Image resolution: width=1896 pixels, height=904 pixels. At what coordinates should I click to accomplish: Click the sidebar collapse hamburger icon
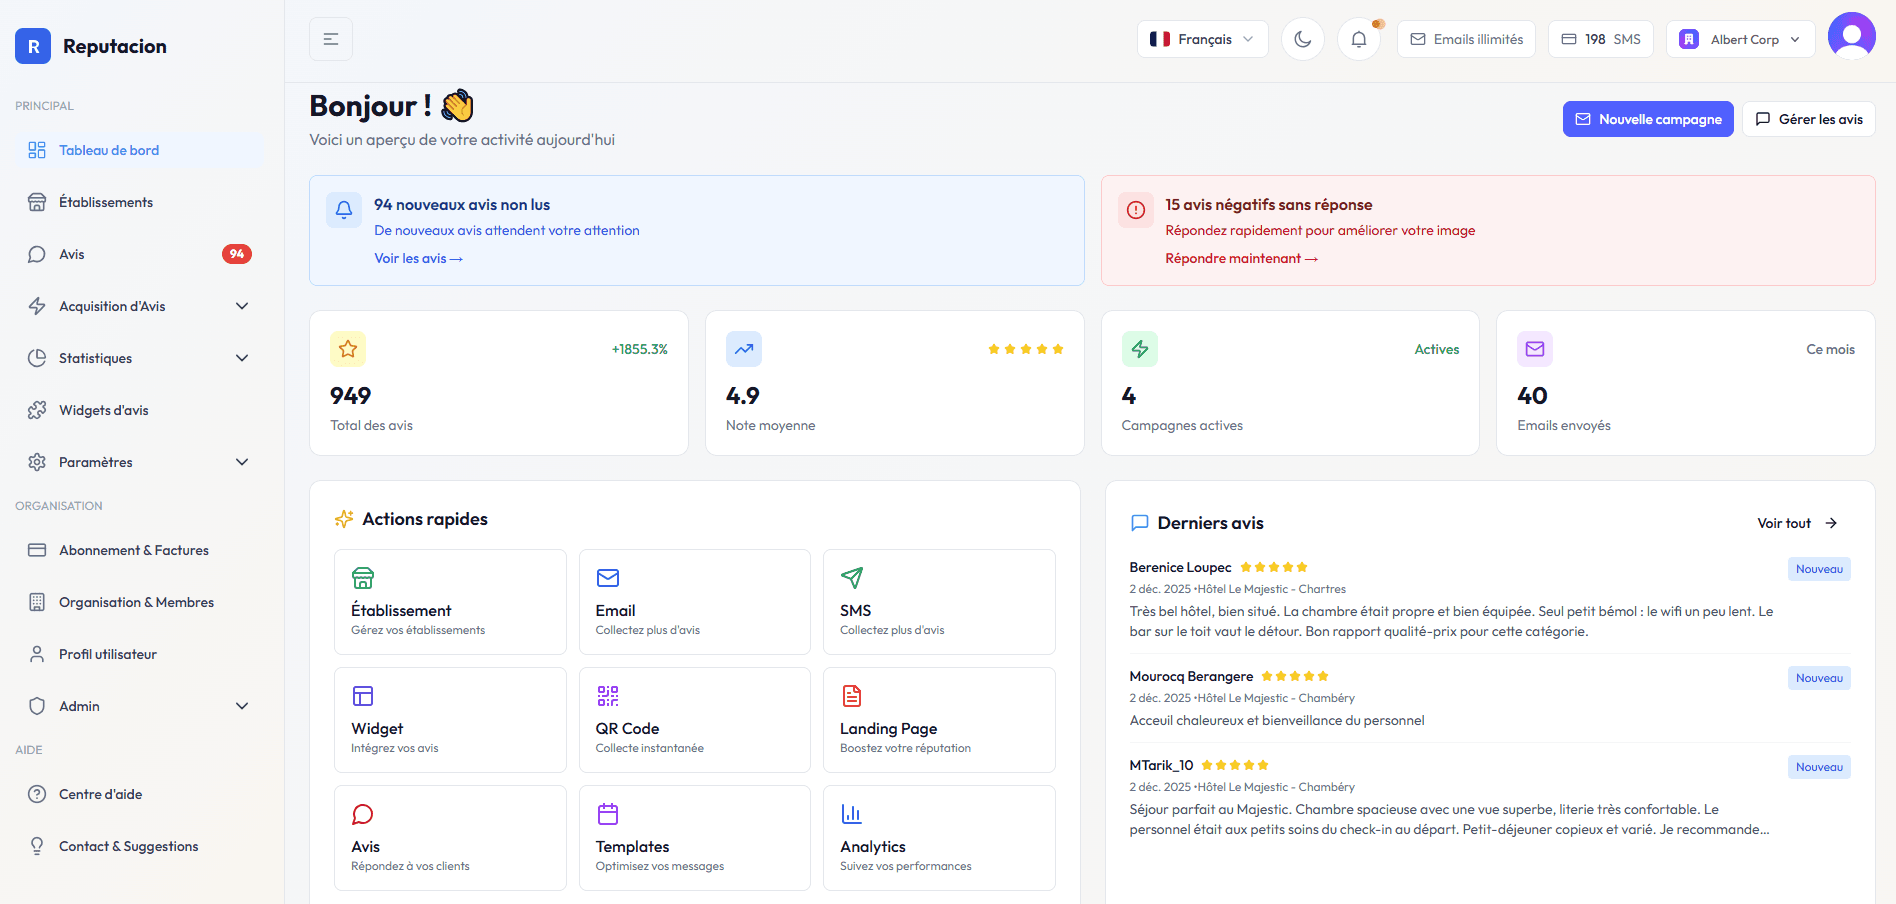(331, 39)
